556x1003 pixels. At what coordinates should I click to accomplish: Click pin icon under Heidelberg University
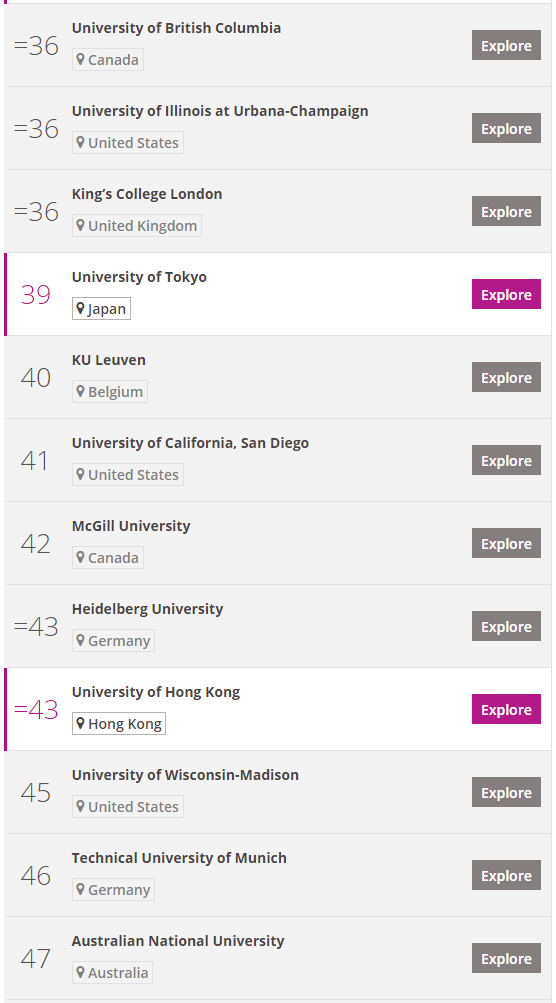[x=81, y=640]
